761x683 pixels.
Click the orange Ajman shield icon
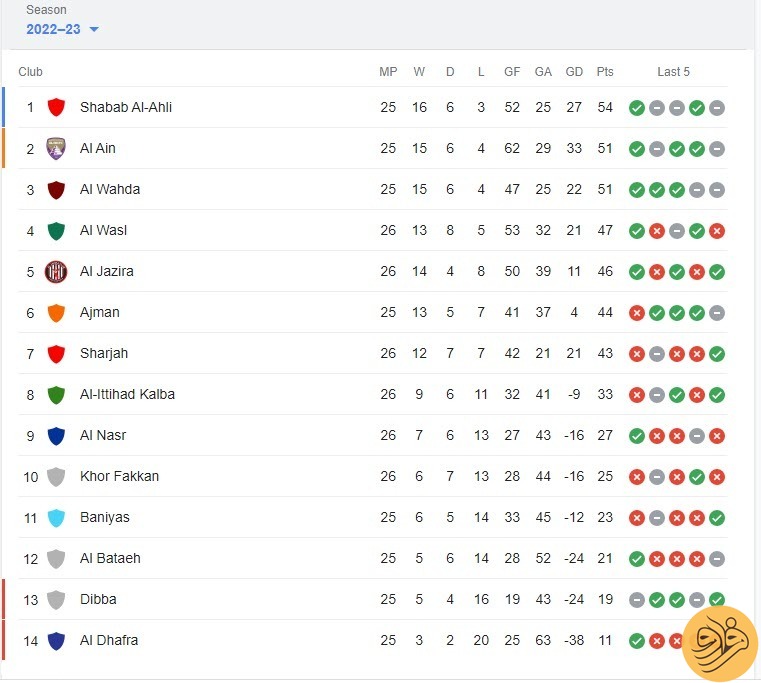pos(56,313)
